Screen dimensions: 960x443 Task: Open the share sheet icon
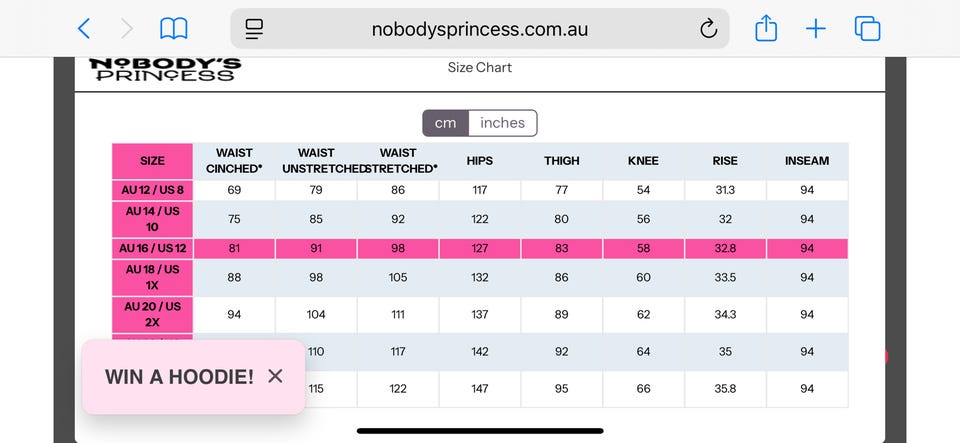(x=766, y=28)
